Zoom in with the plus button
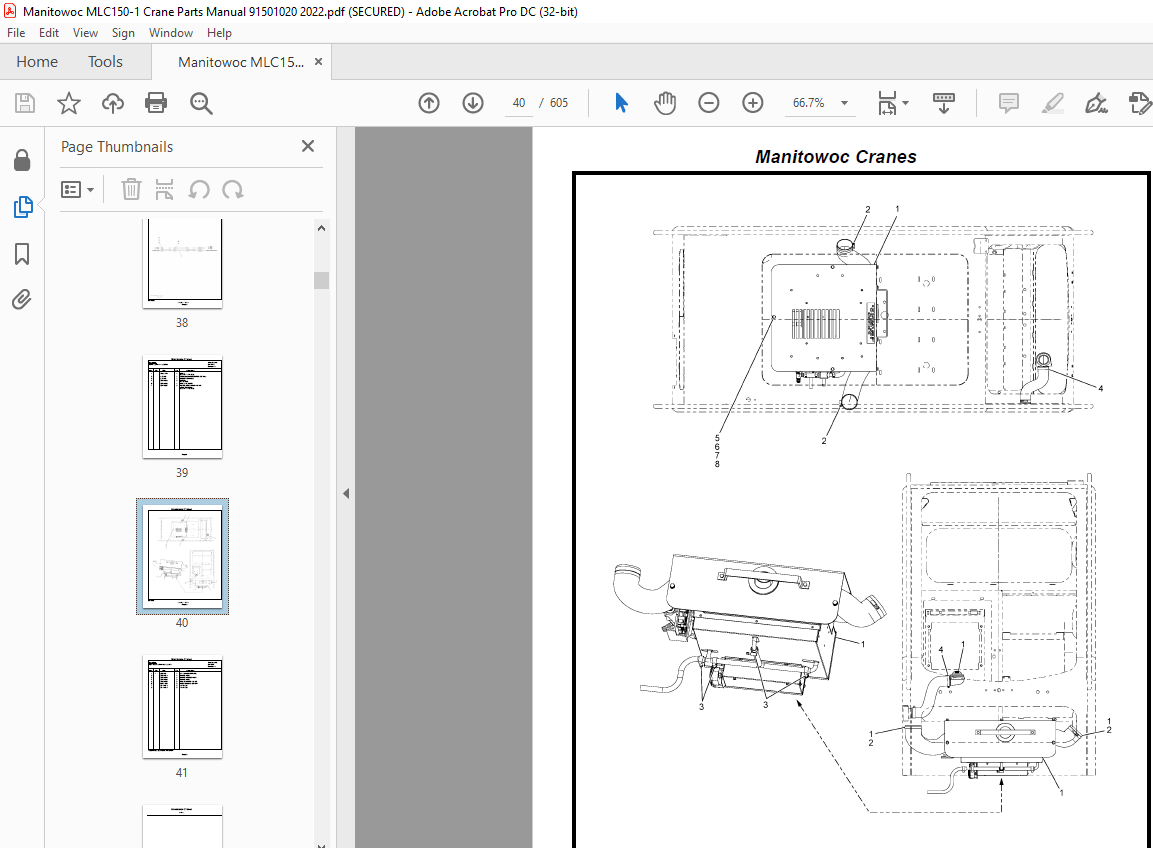 coord(753,103)
